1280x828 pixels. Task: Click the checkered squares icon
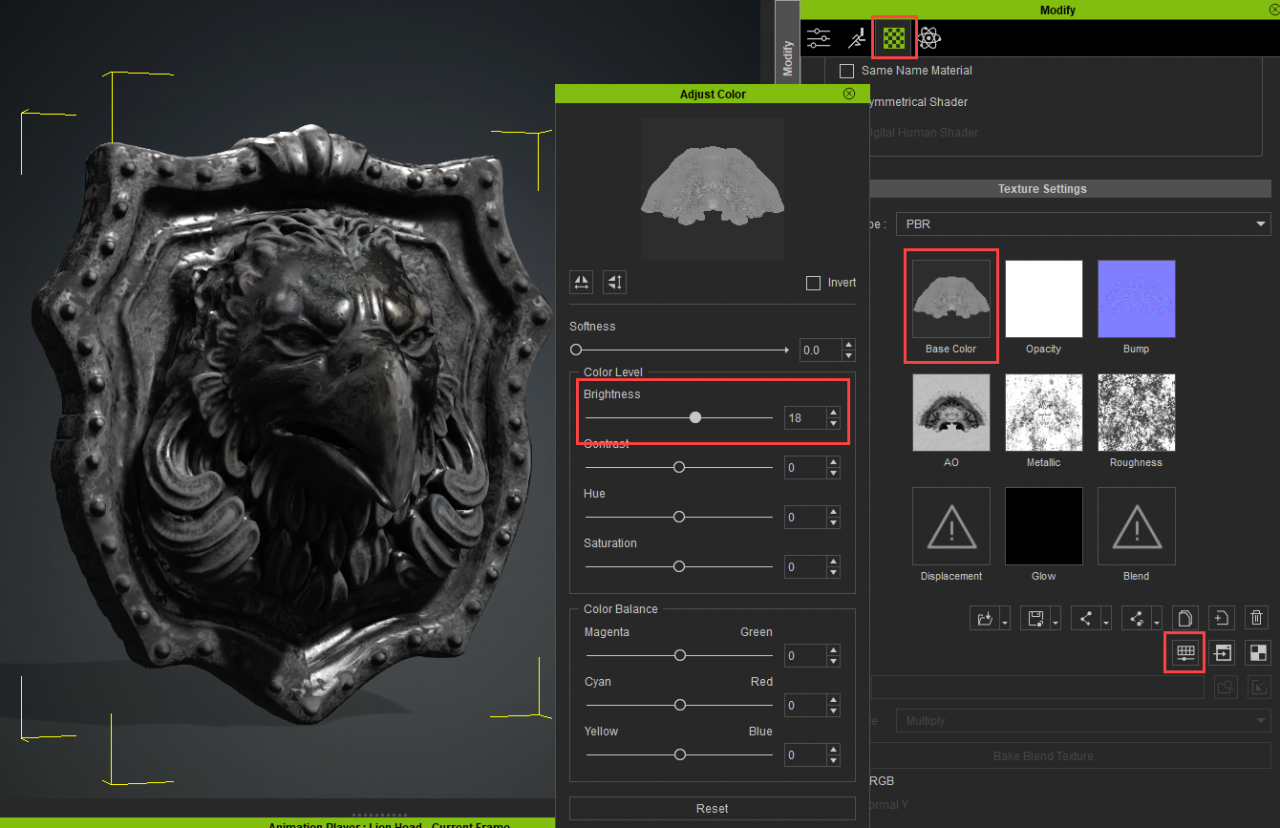(1258, 653)
